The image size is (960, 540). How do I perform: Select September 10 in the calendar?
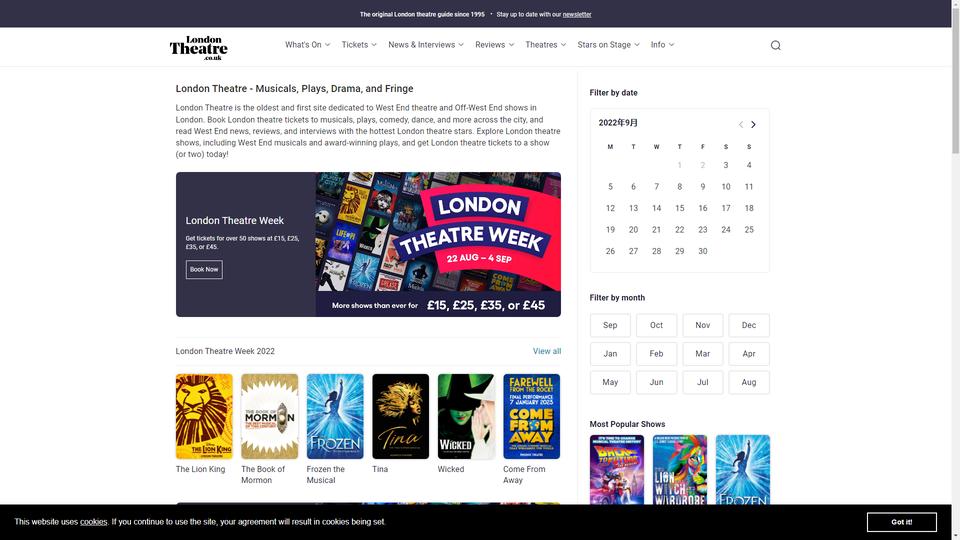pyautogui.click(x=726, y=187)
